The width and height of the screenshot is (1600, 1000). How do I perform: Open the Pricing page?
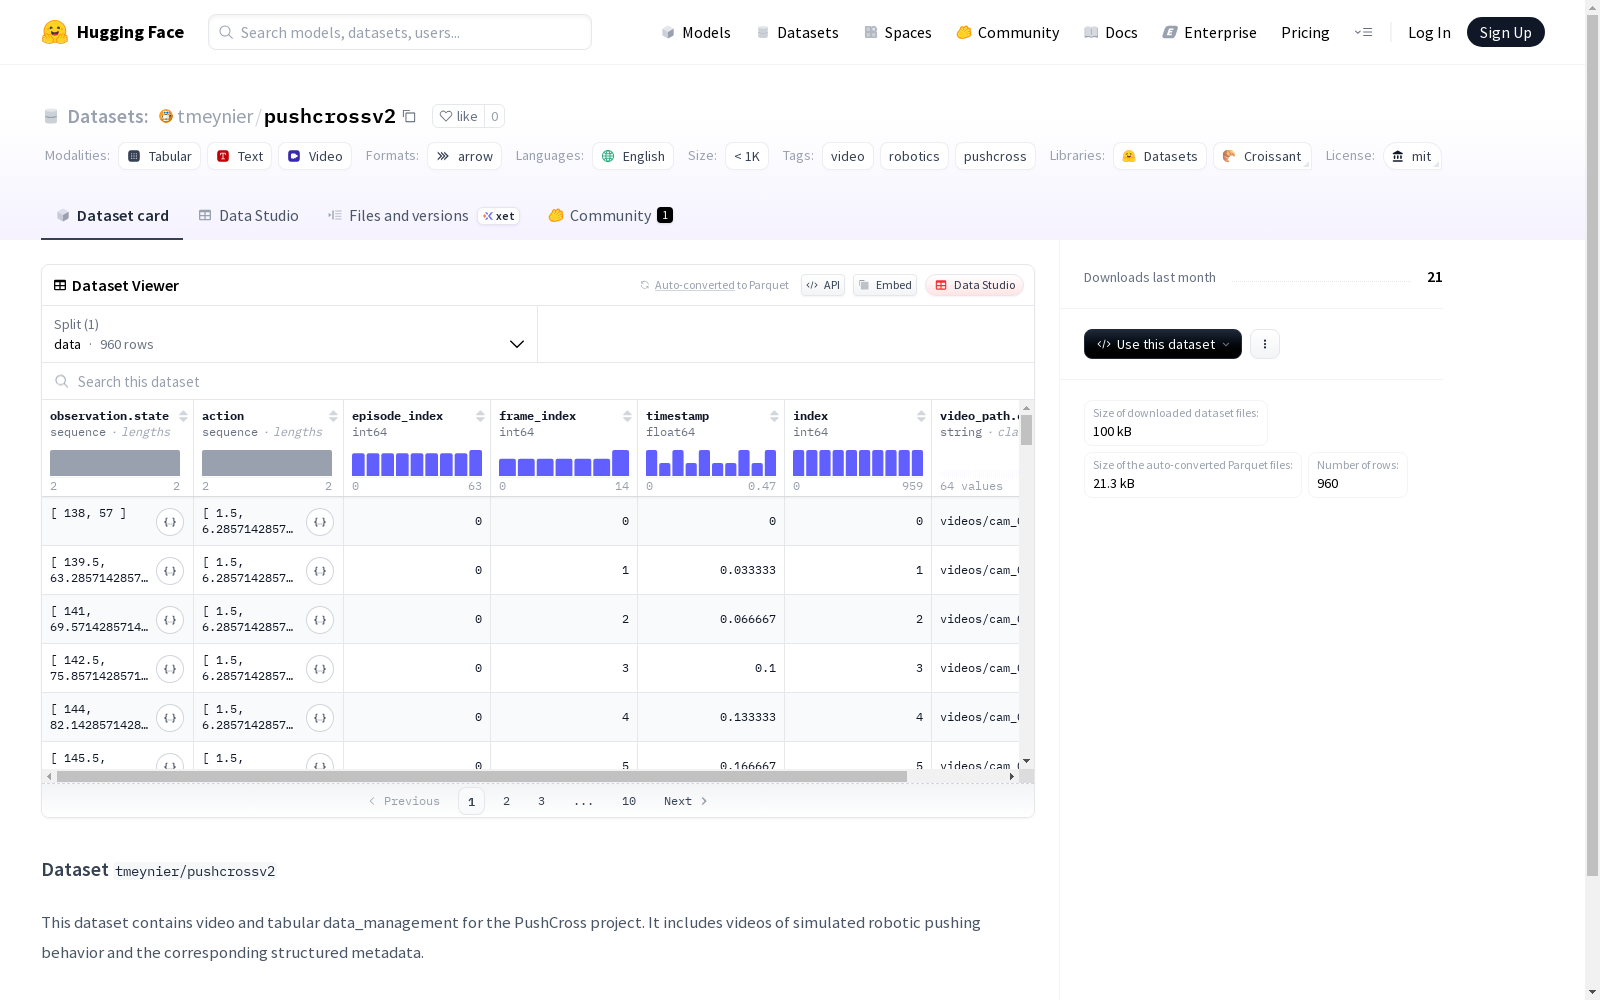coord(1305,32)
